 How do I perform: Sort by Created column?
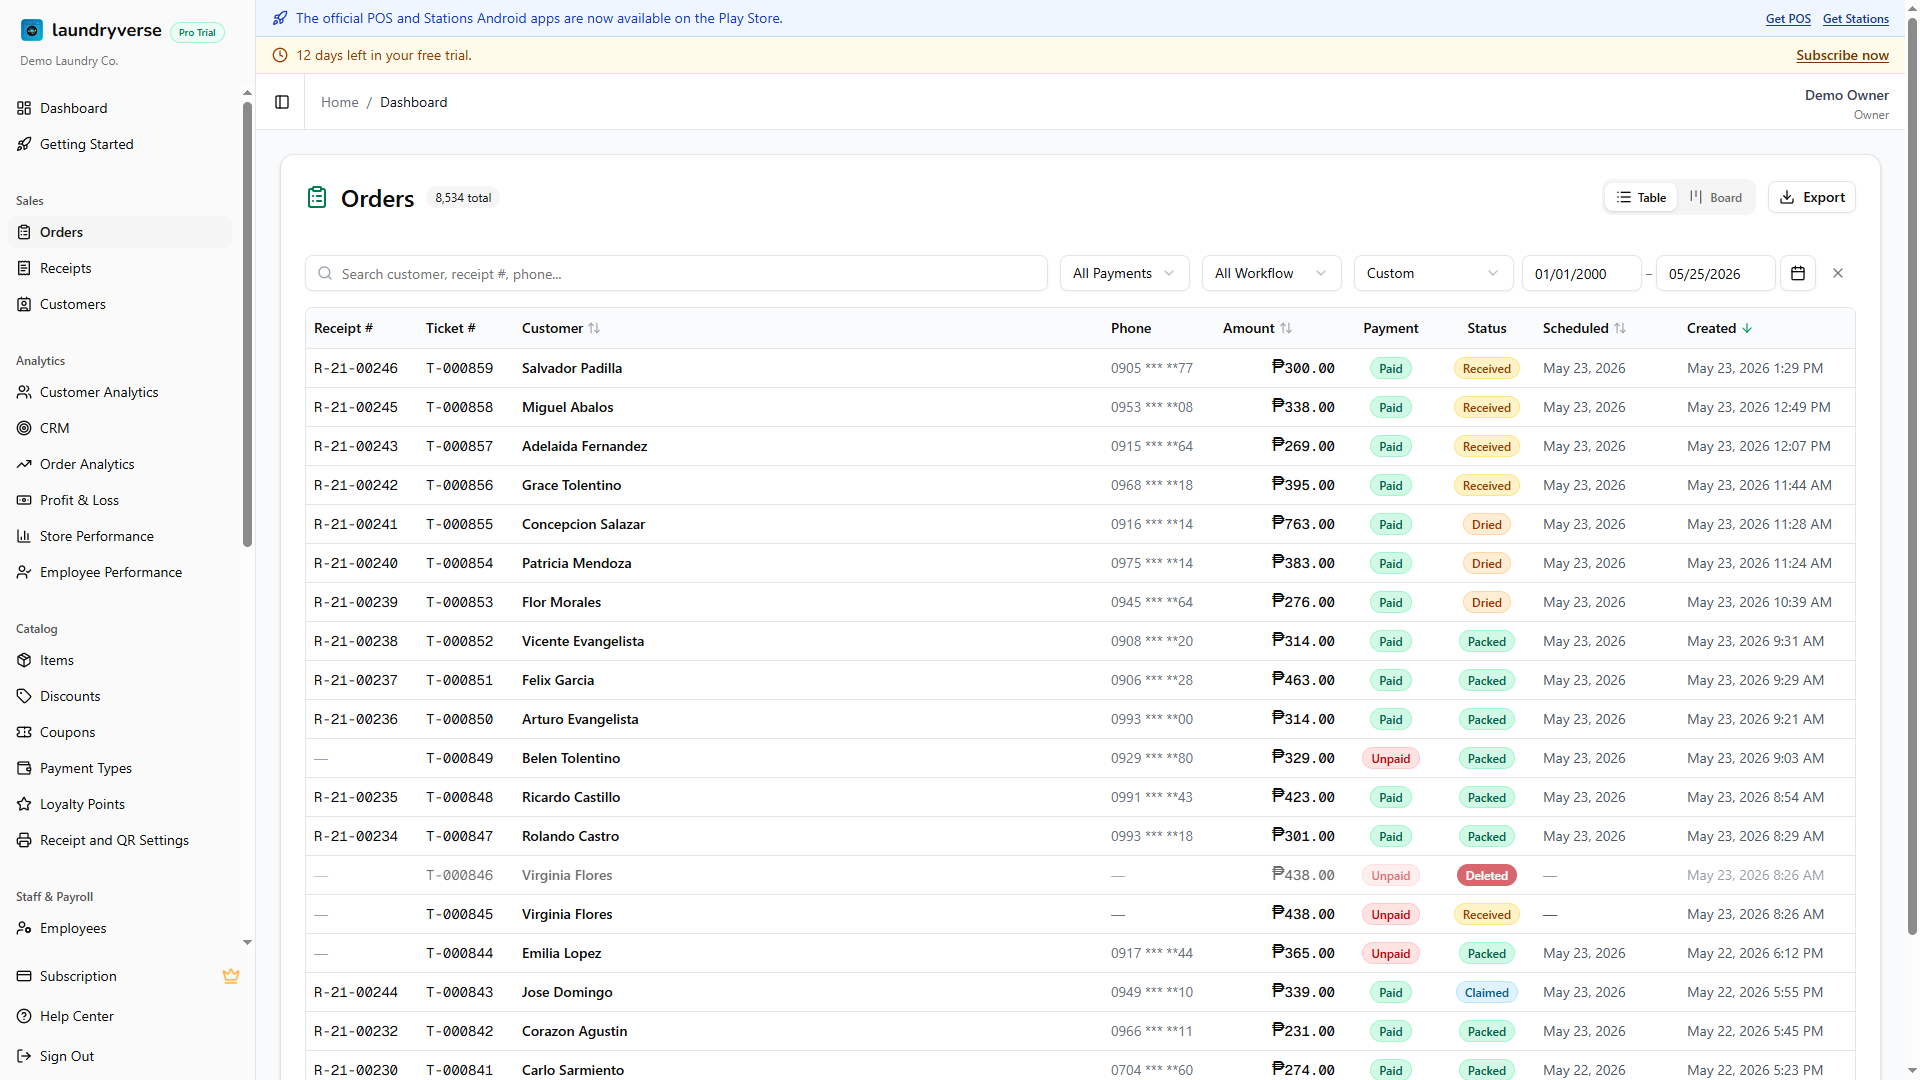(x=1719, y=328)
